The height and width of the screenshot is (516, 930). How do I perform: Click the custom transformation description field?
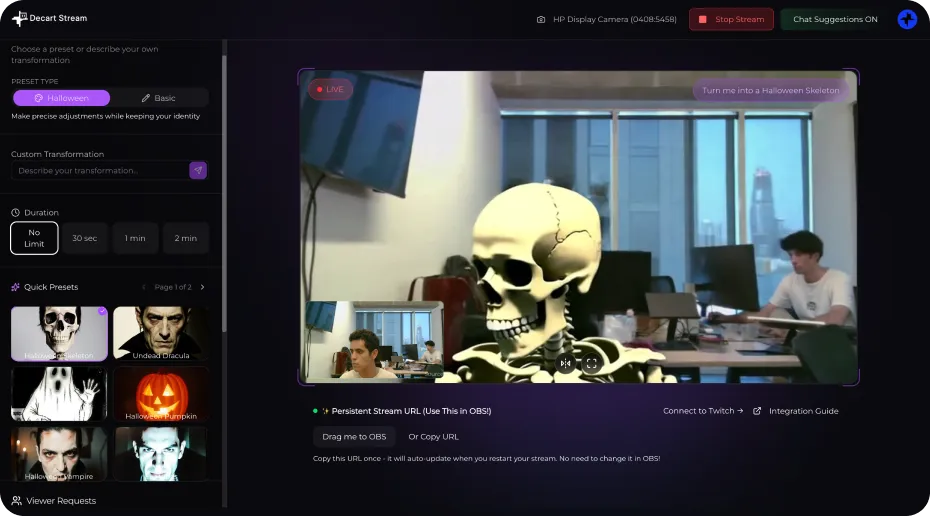coord(98,171)
